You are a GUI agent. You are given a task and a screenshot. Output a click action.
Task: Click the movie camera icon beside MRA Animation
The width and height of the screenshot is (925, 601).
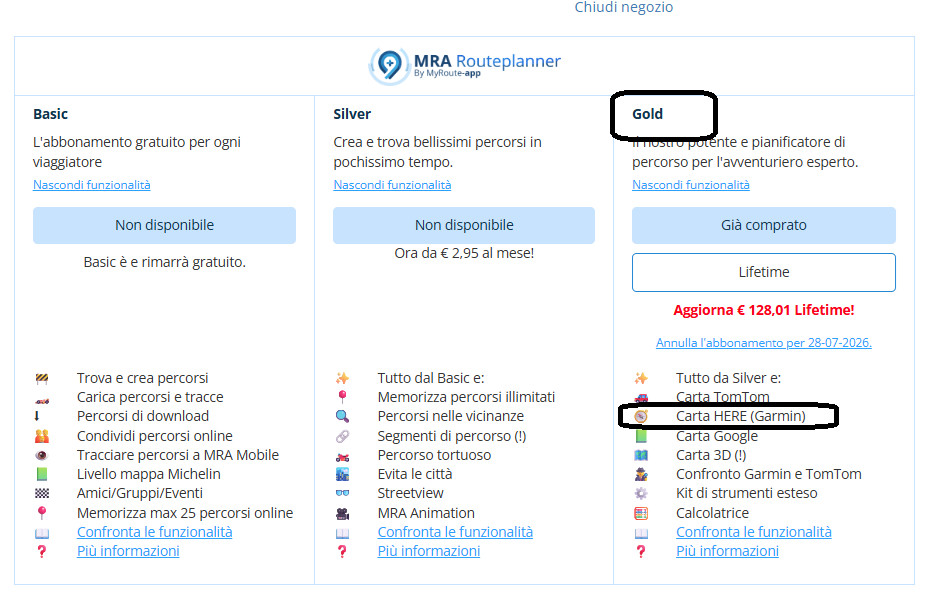(x=342, y=513)
